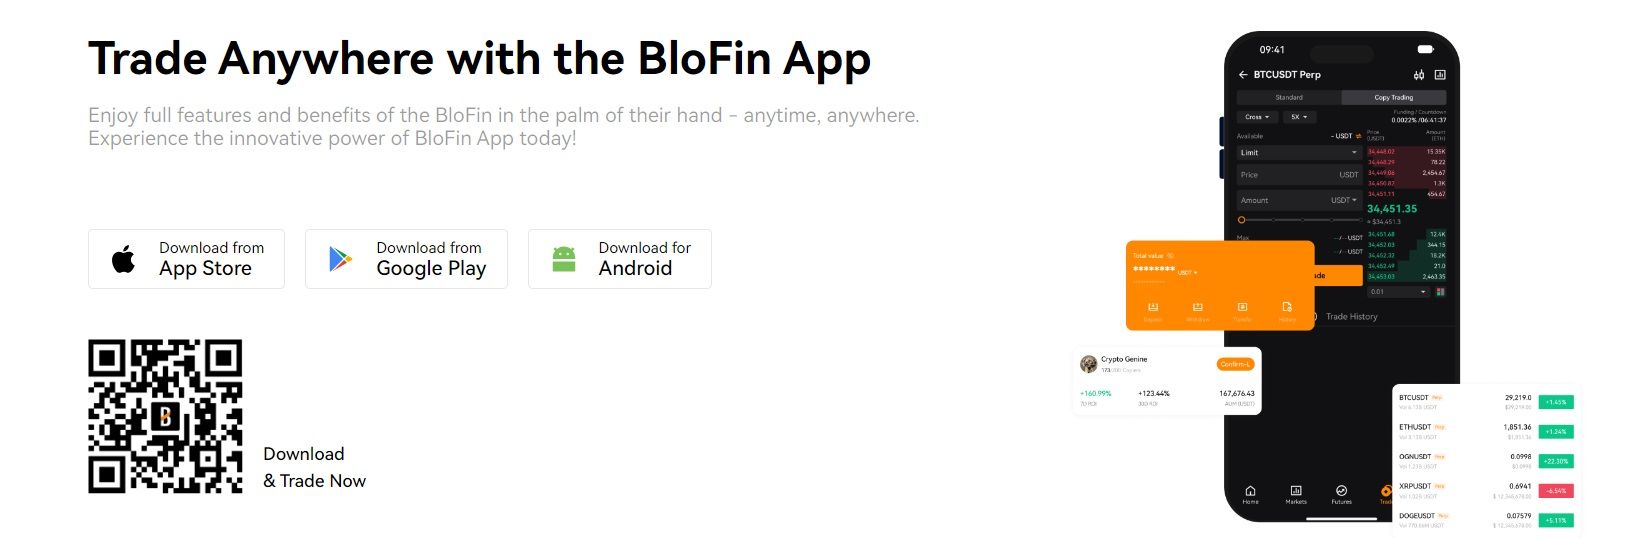This screenshot has width=1625, height=538.
Task: Click the orange order amount slider handle
Action: point(1241,220)
